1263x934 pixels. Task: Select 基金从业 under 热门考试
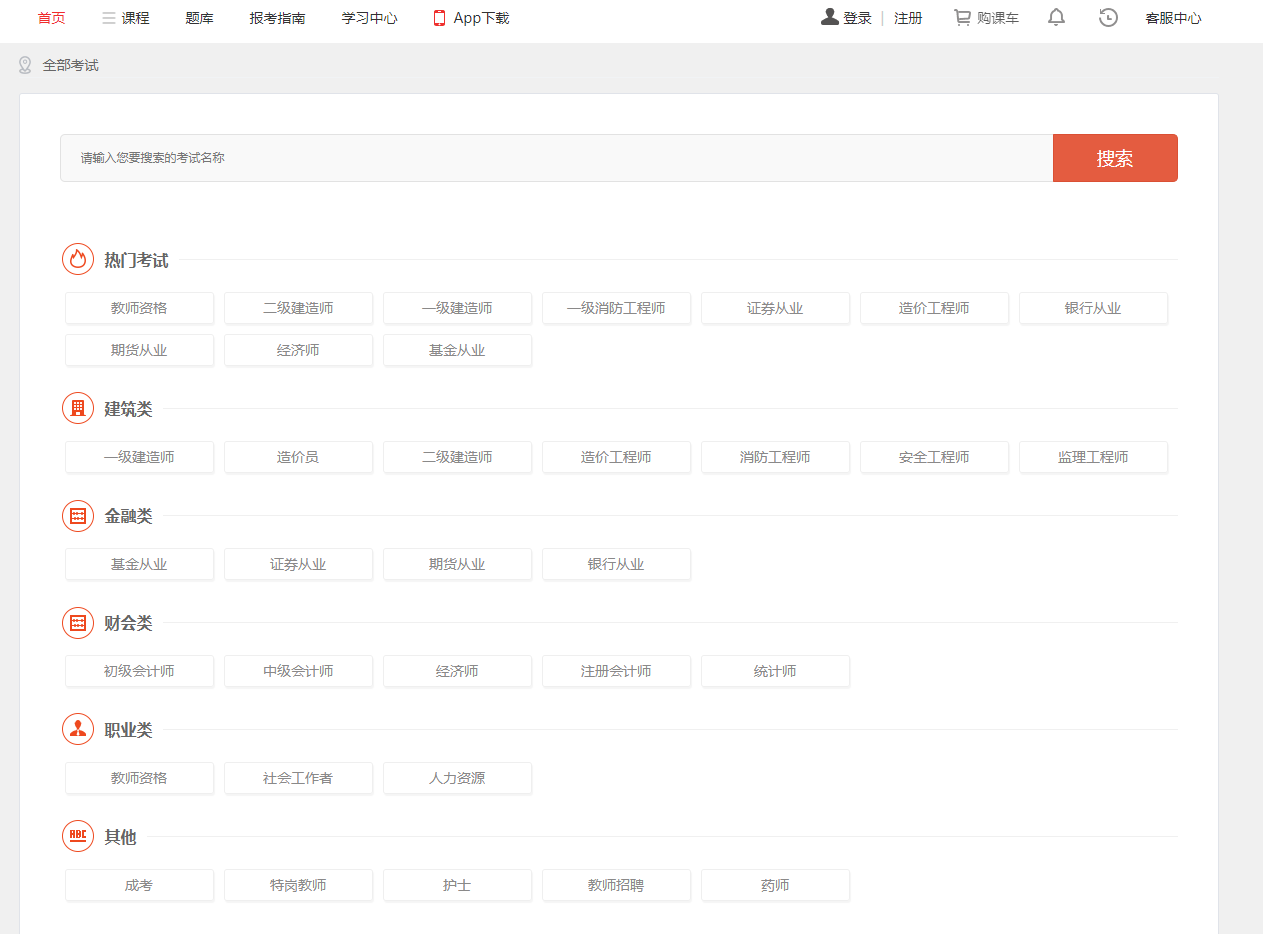(x=457, y=350)
